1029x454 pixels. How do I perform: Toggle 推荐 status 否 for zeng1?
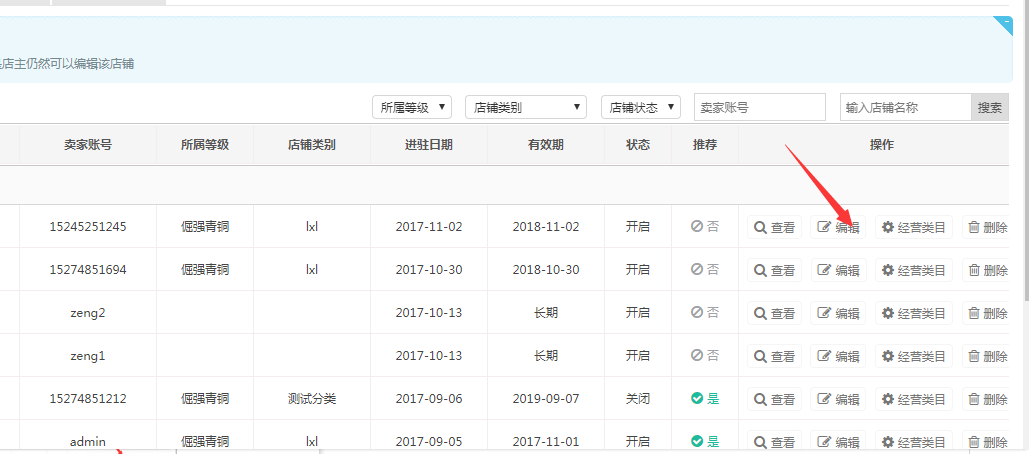coord(704,356)
